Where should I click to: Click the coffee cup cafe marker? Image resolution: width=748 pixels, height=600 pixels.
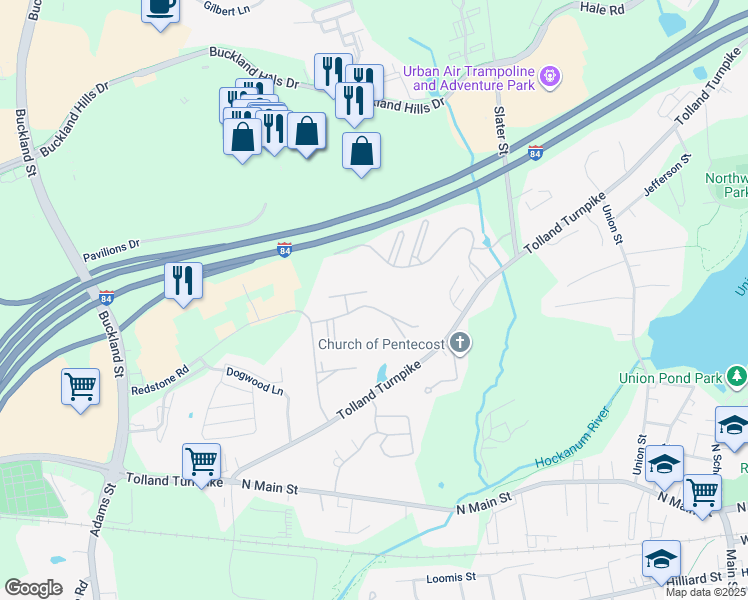161,11
